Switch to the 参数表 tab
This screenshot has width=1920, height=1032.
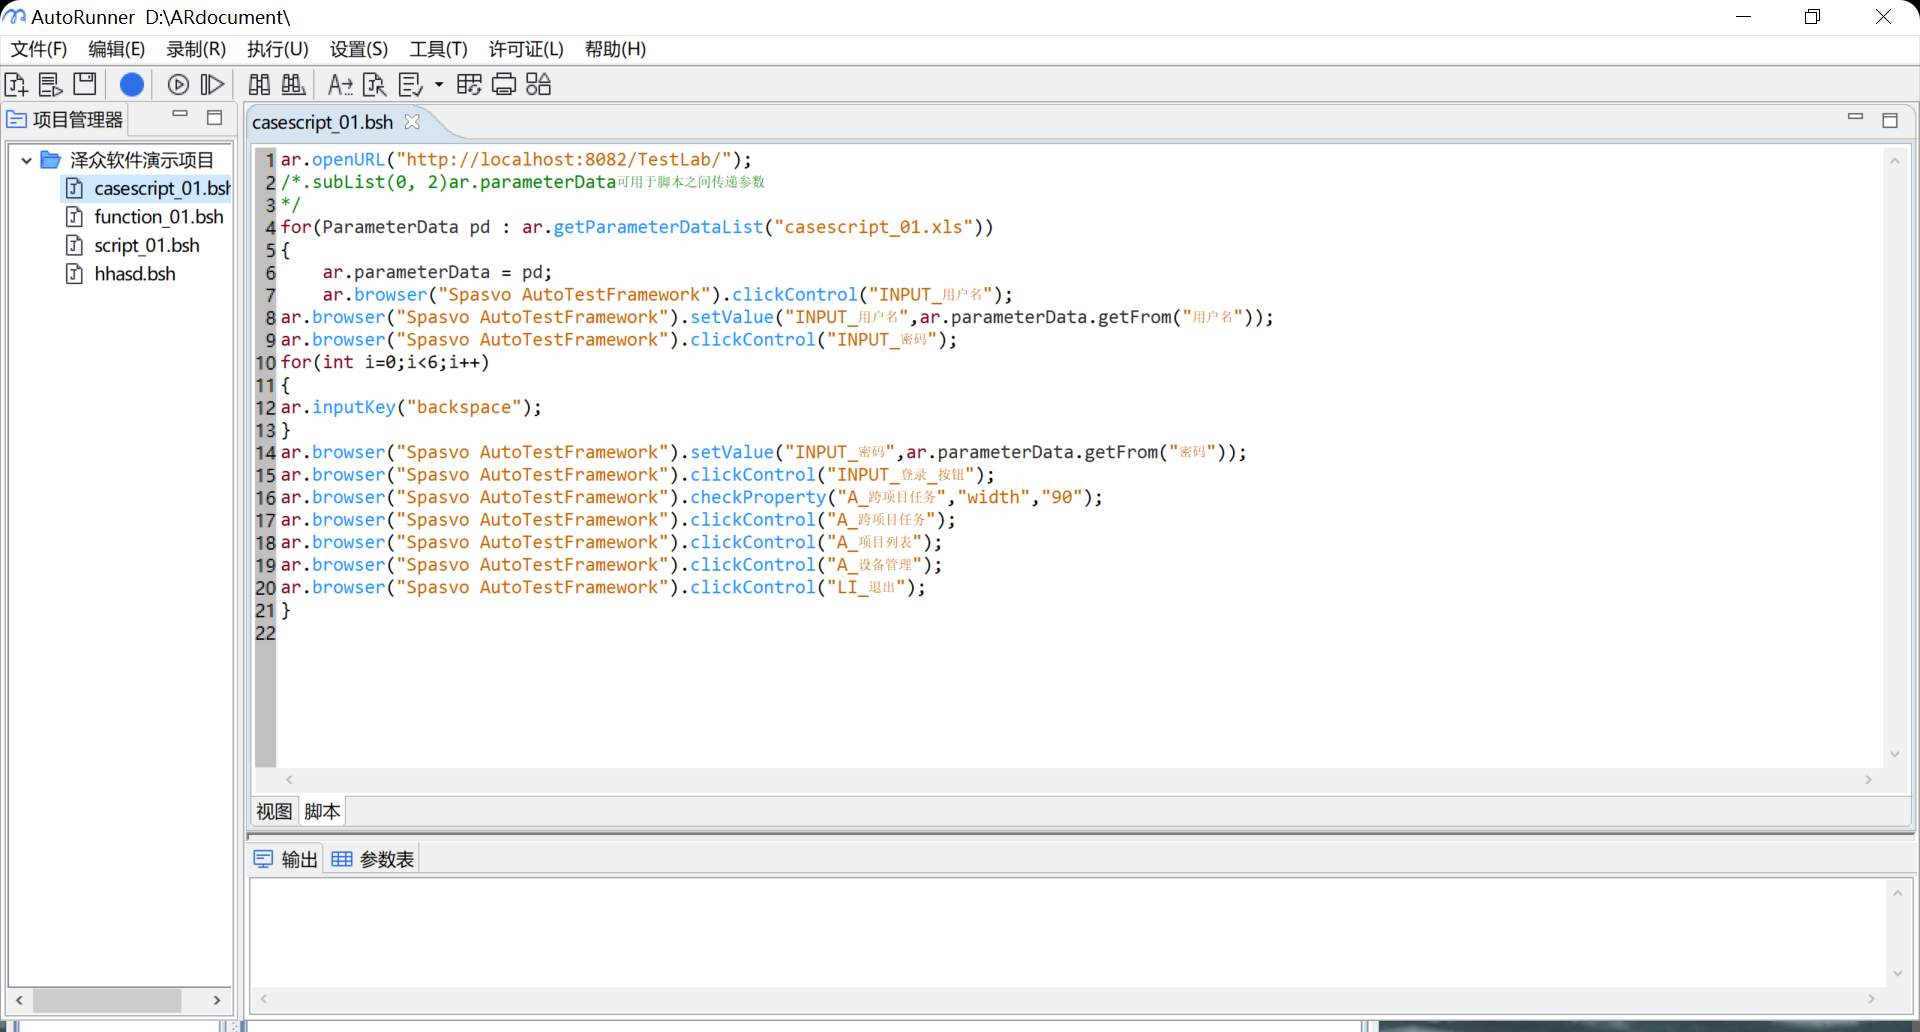pyautogui.click(x=373, y=859)
